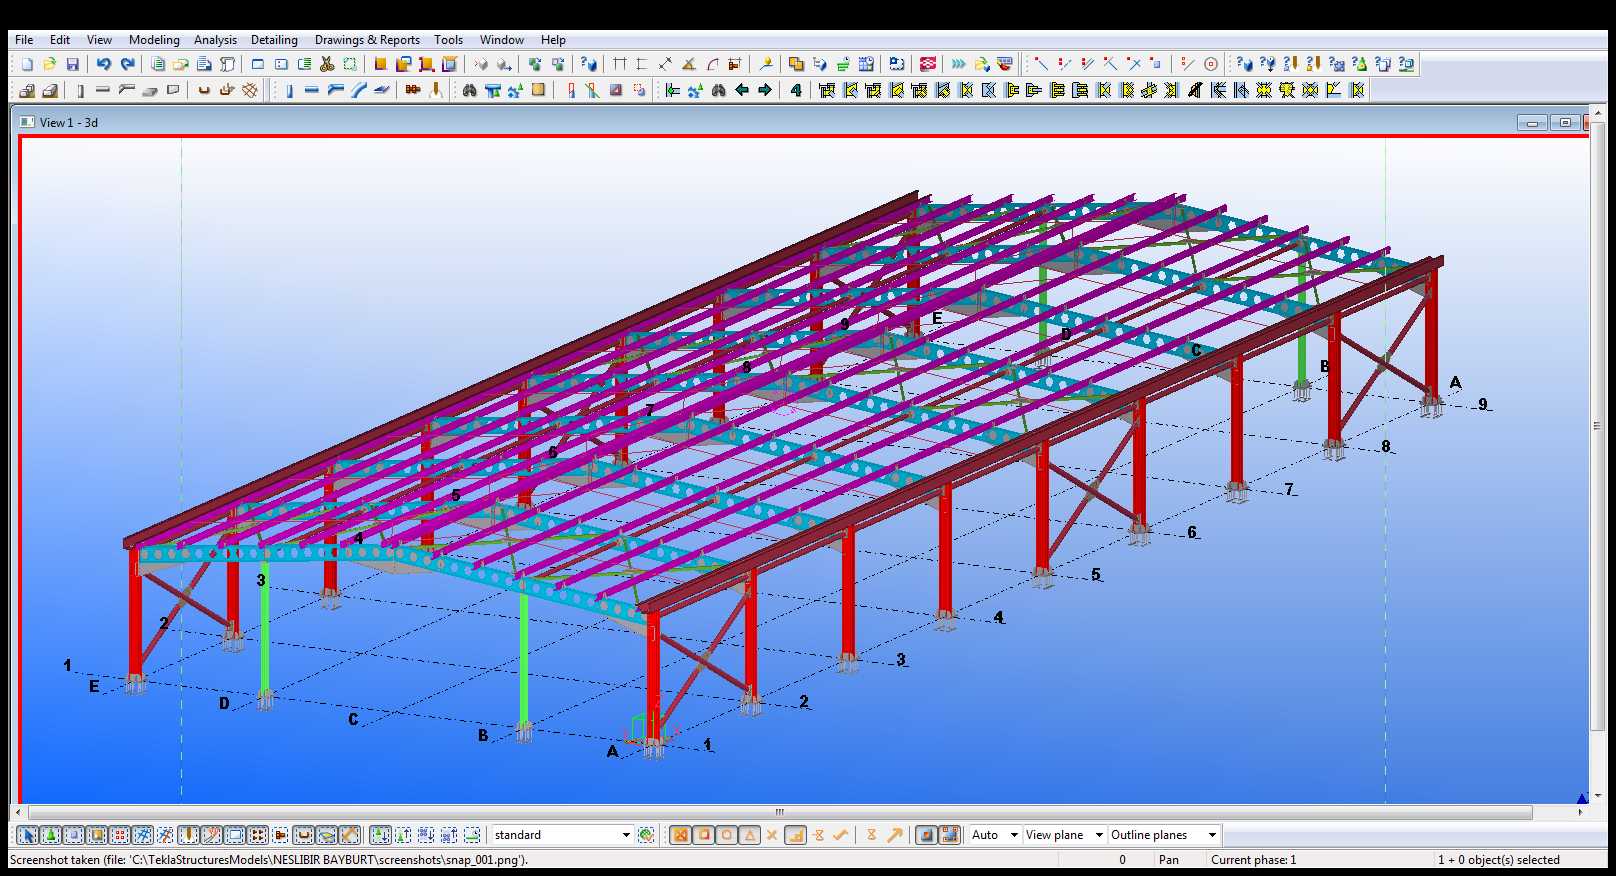The height and width of the screenshot is (876, 1616).
Task: Click the 'Pan' status bar entry
Action: click(x=1168, y=860)
